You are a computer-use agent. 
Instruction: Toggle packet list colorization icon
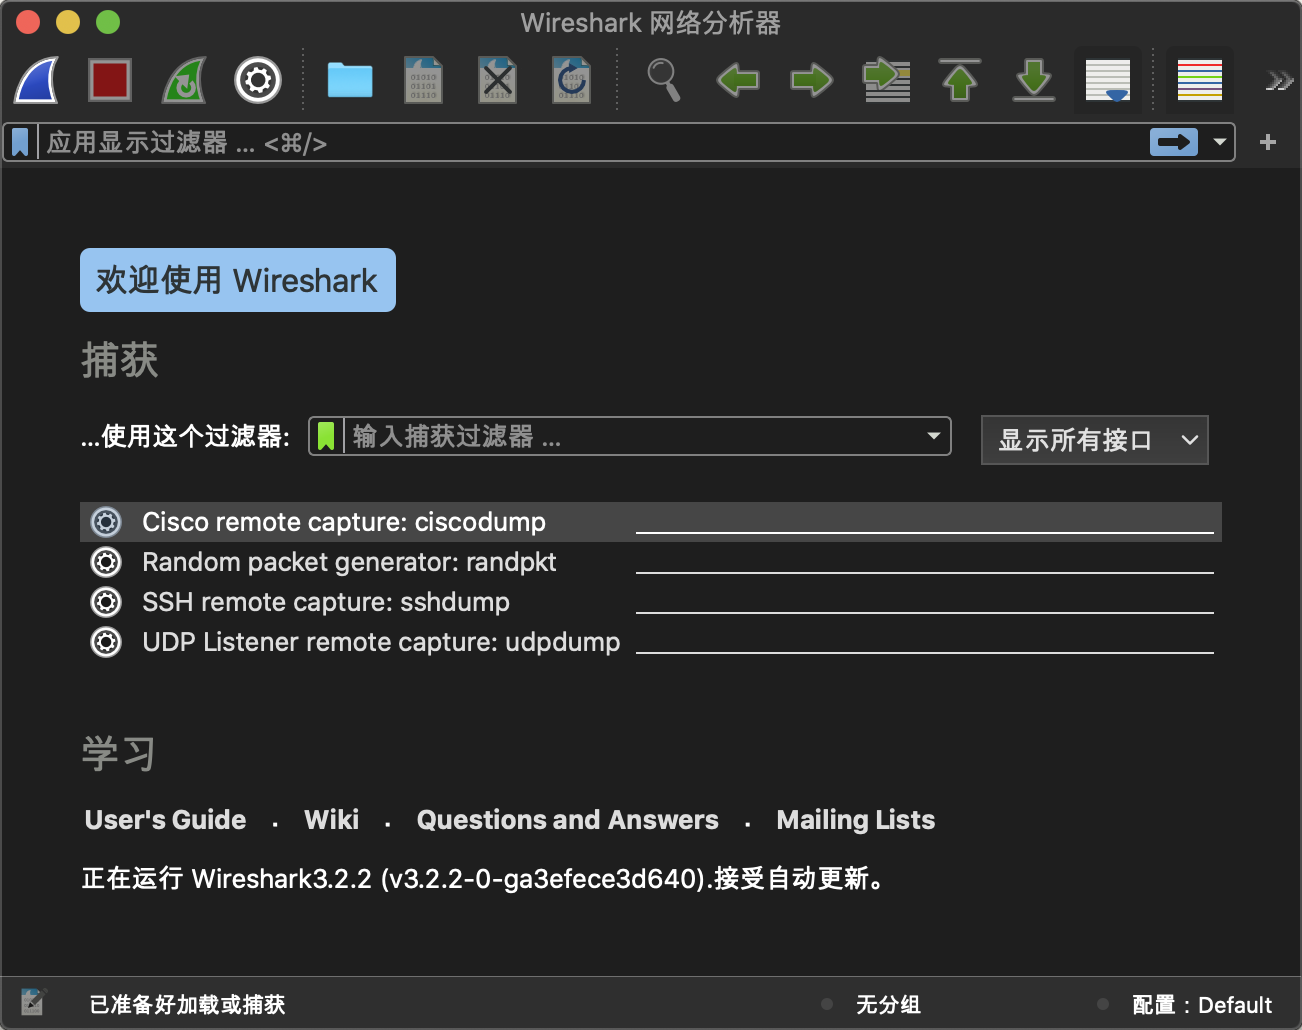pyautogui.click(x=1199, y=80)
